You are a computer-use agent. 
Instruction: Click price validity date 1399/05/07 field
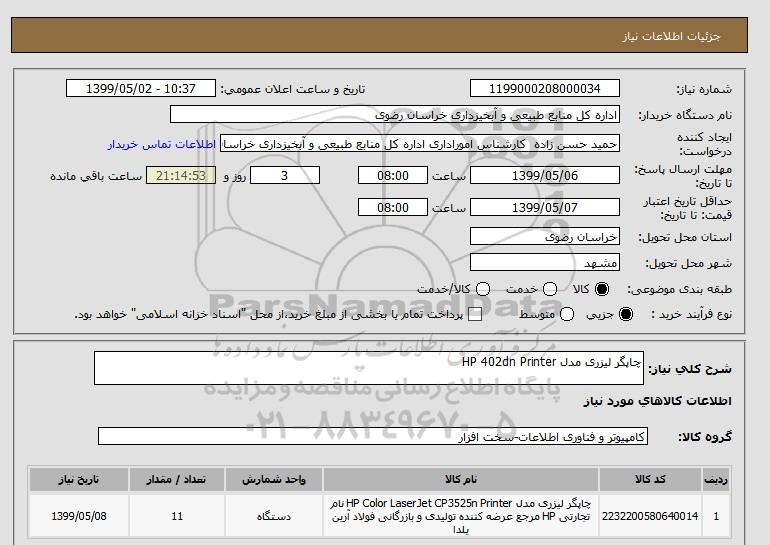[545, 207]
